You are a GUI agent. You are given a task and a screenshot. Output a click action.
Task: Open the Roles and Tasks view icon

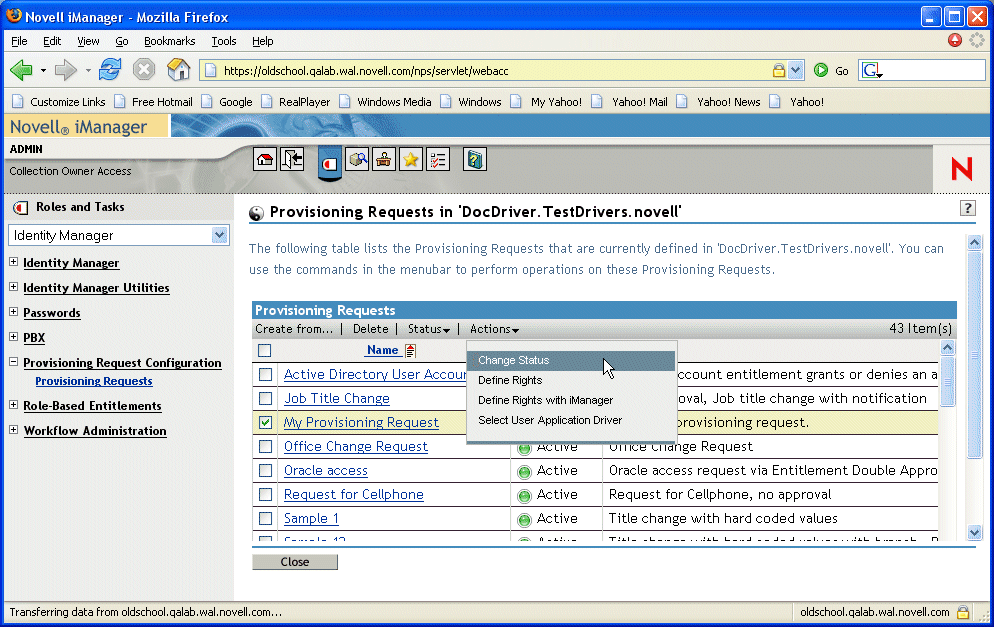click(330, 164)
